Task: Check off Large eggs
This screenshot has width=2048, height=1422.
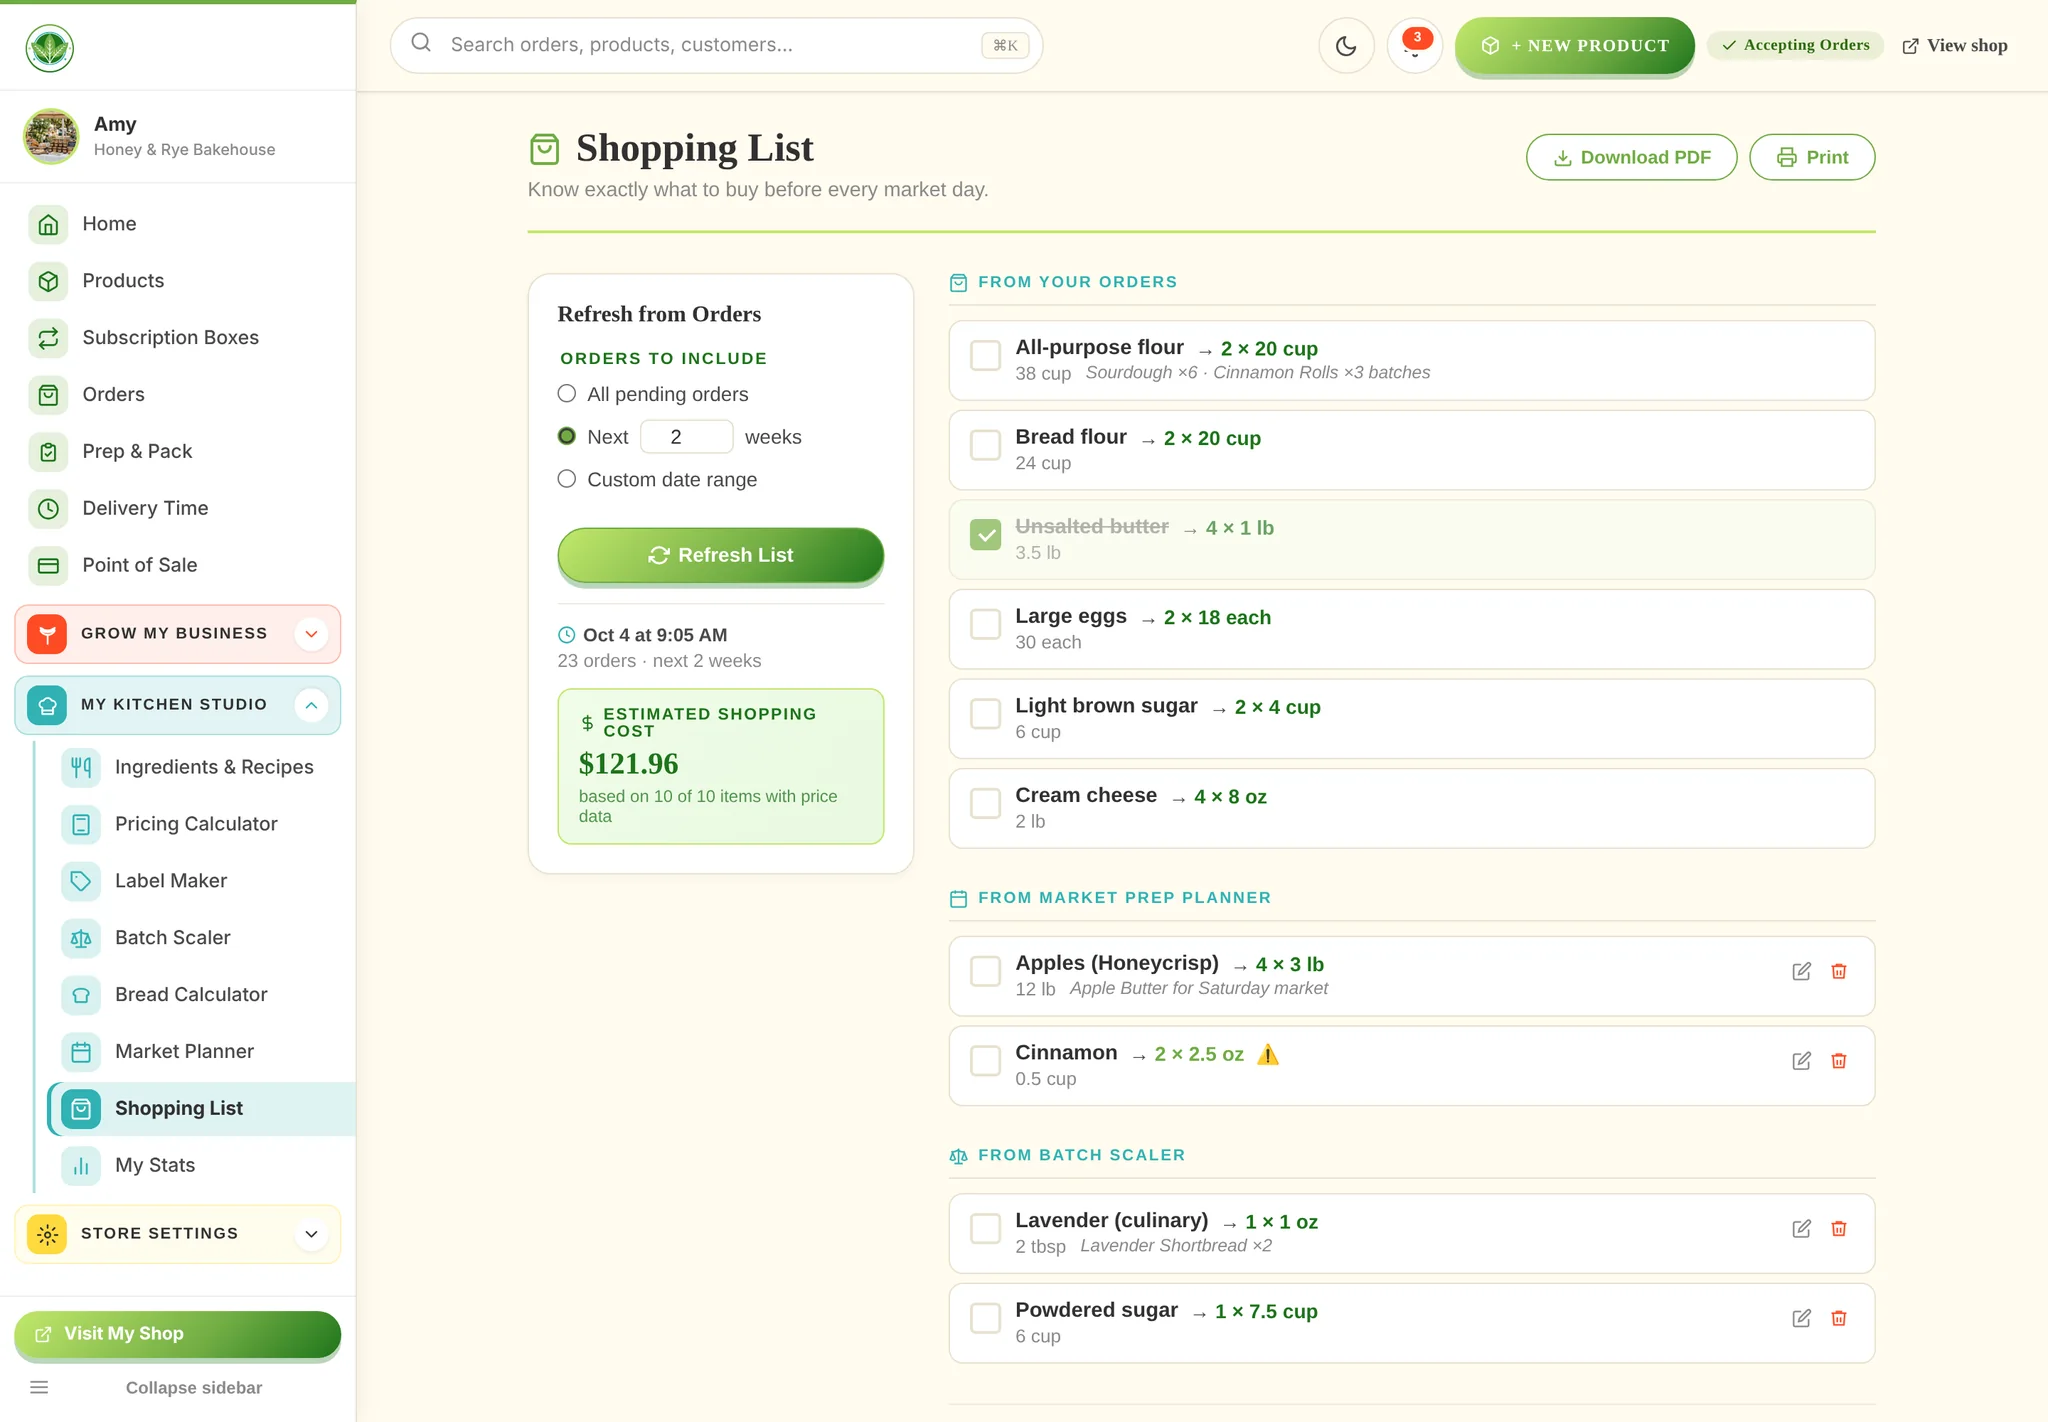Action: [x=985, y=624]
